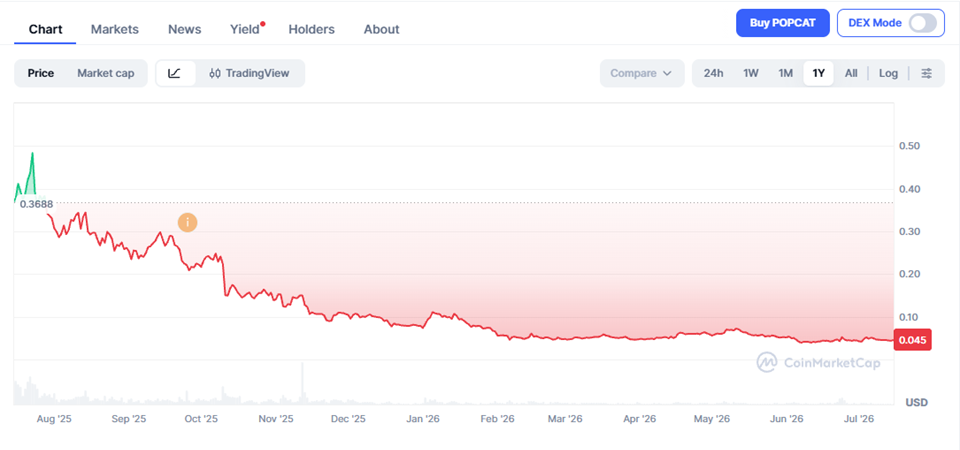Screen dimensions: 960x450
Task: Open the Yield tab
Action: (x=245, y=29)
